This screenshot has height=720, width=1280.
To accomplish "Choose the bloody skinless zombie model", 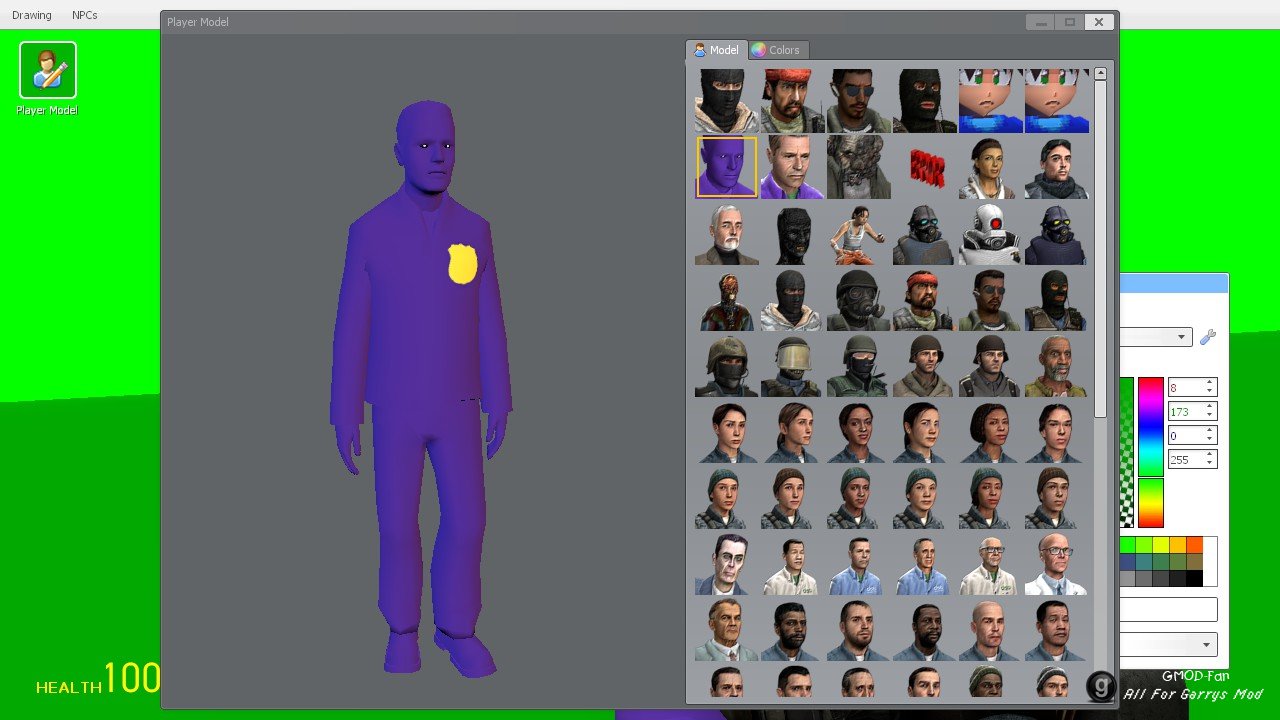I will [x=726, y=300].
